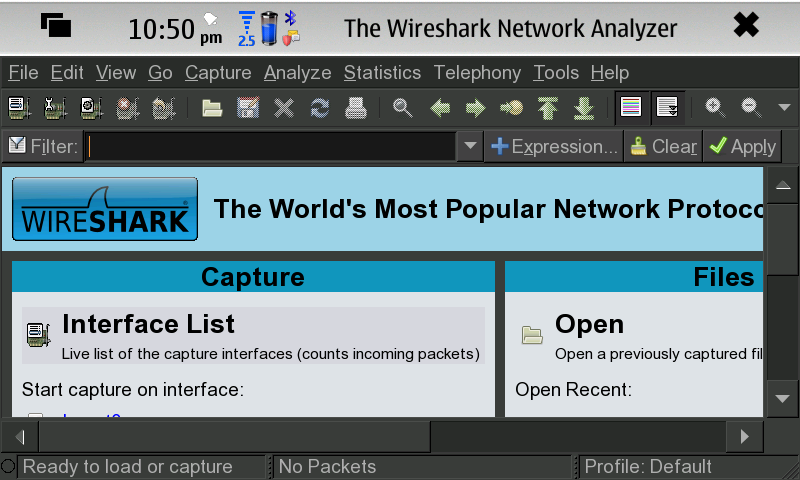800x480 pixels.
Task: Zoom out toolbar icon
Action: point(751,108)
